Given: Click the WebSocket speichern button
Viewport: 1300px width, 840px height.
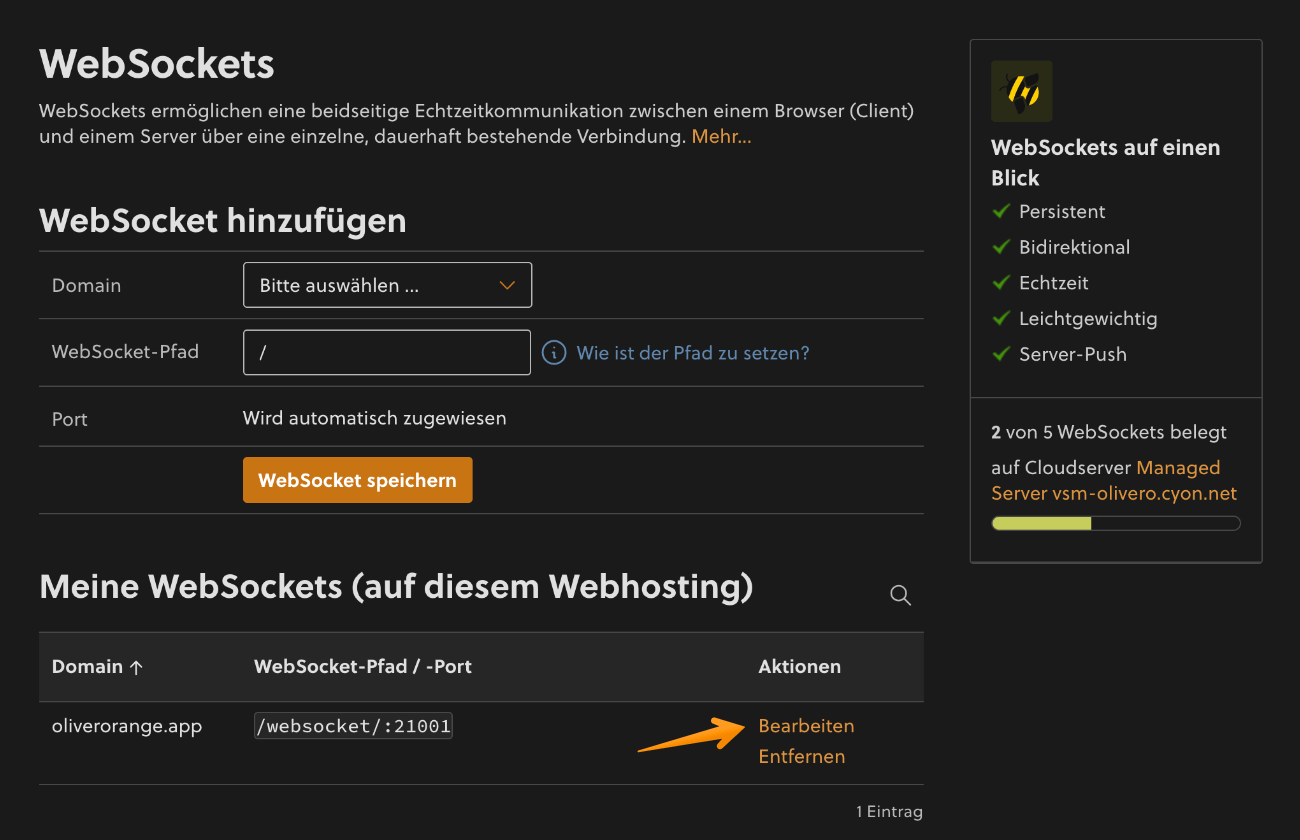Looking at the screenshot, I should click(357, 480).
